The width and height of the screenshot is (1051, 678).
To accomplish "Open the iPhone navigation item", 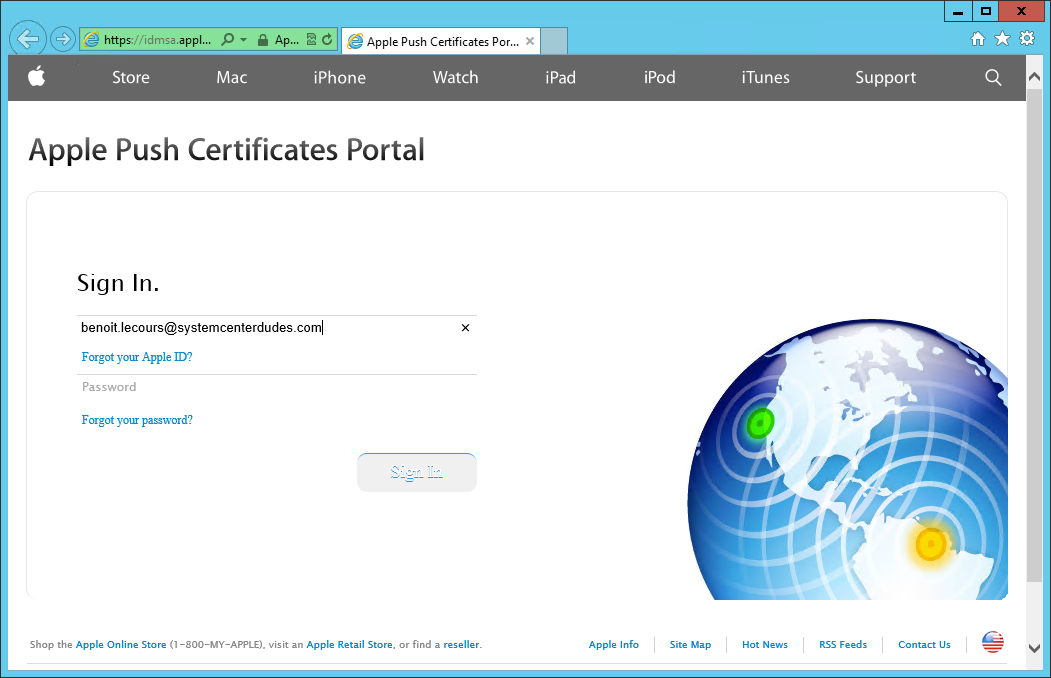I will (340, 78).
